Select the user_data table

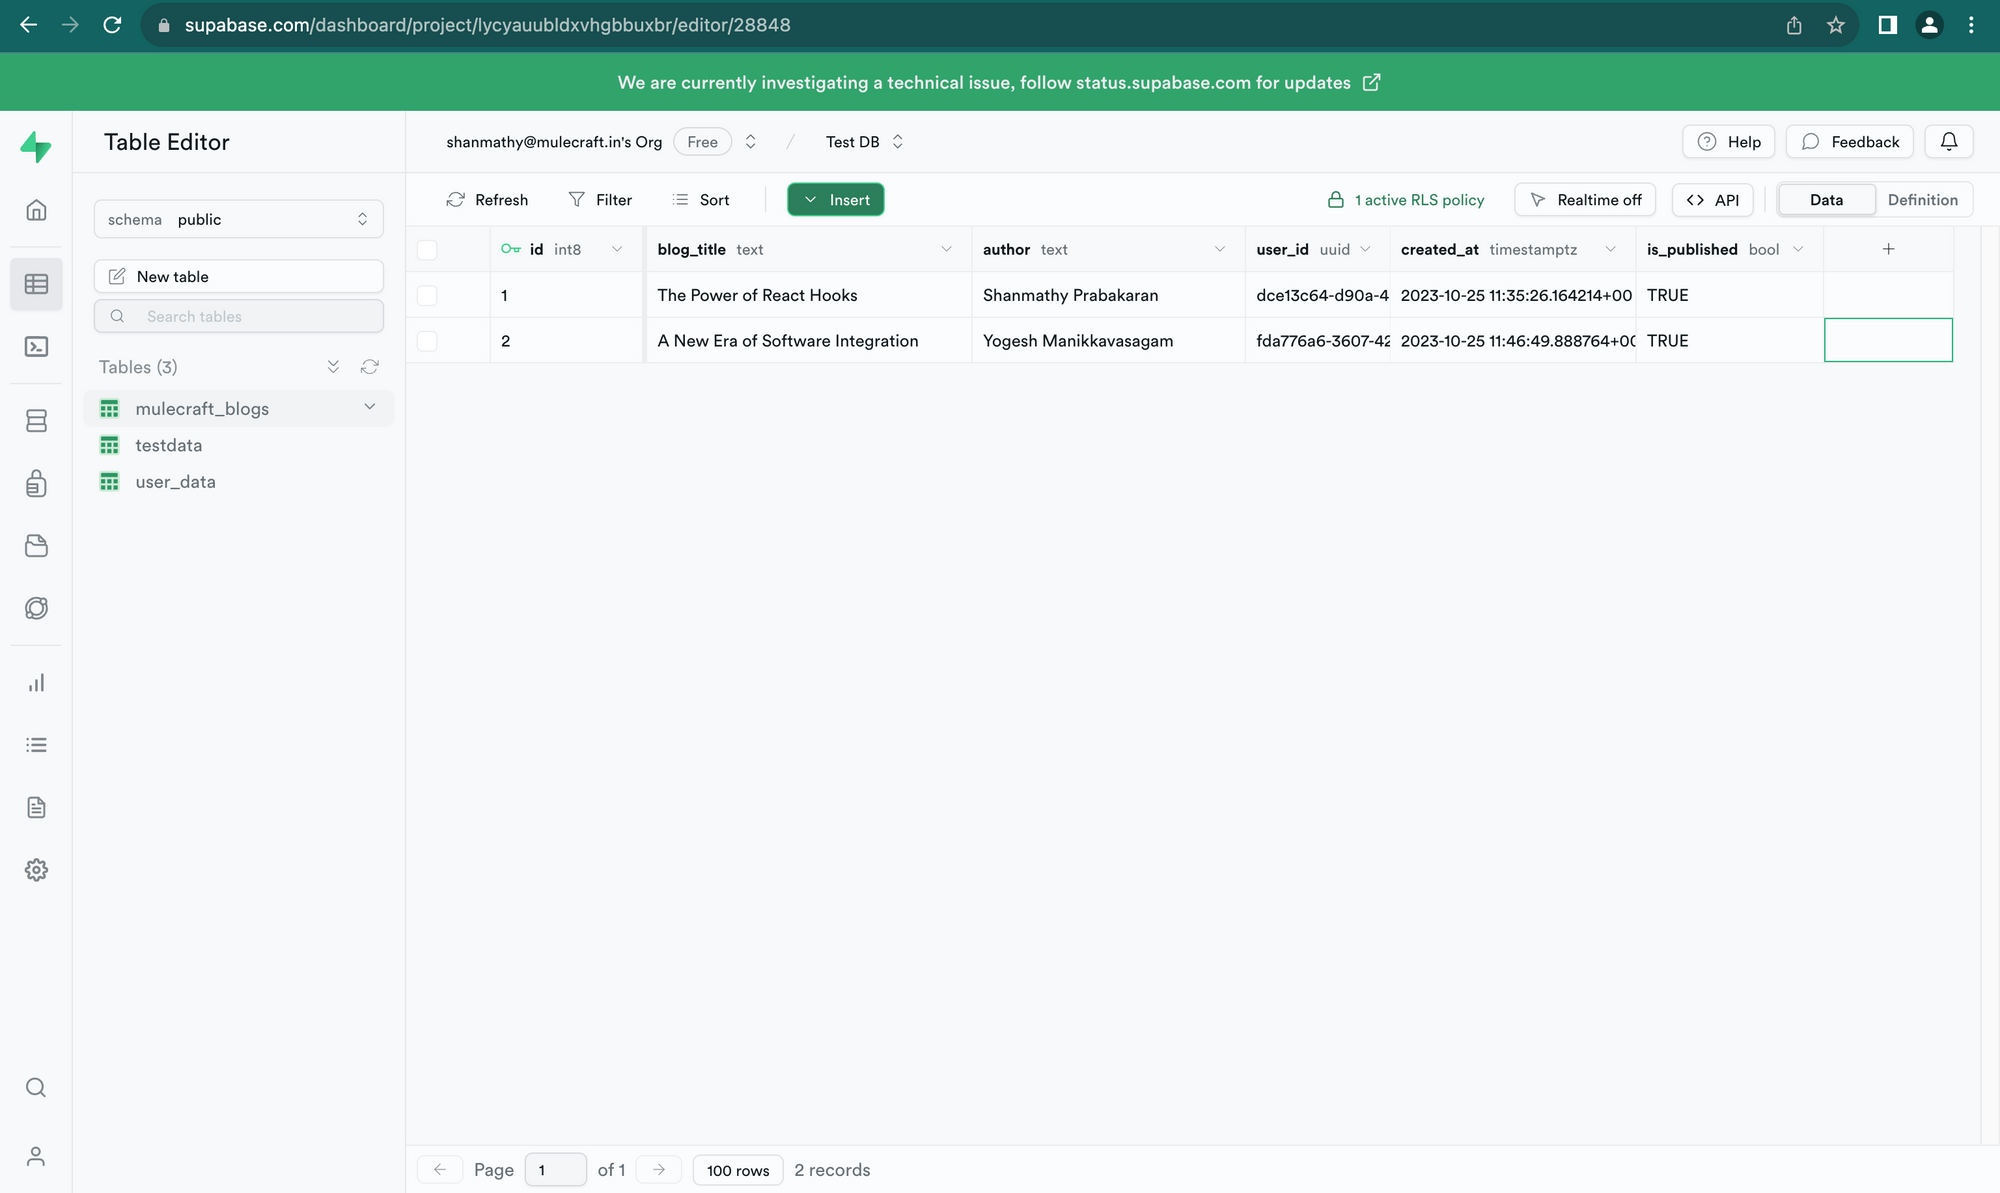coord(175,482)
